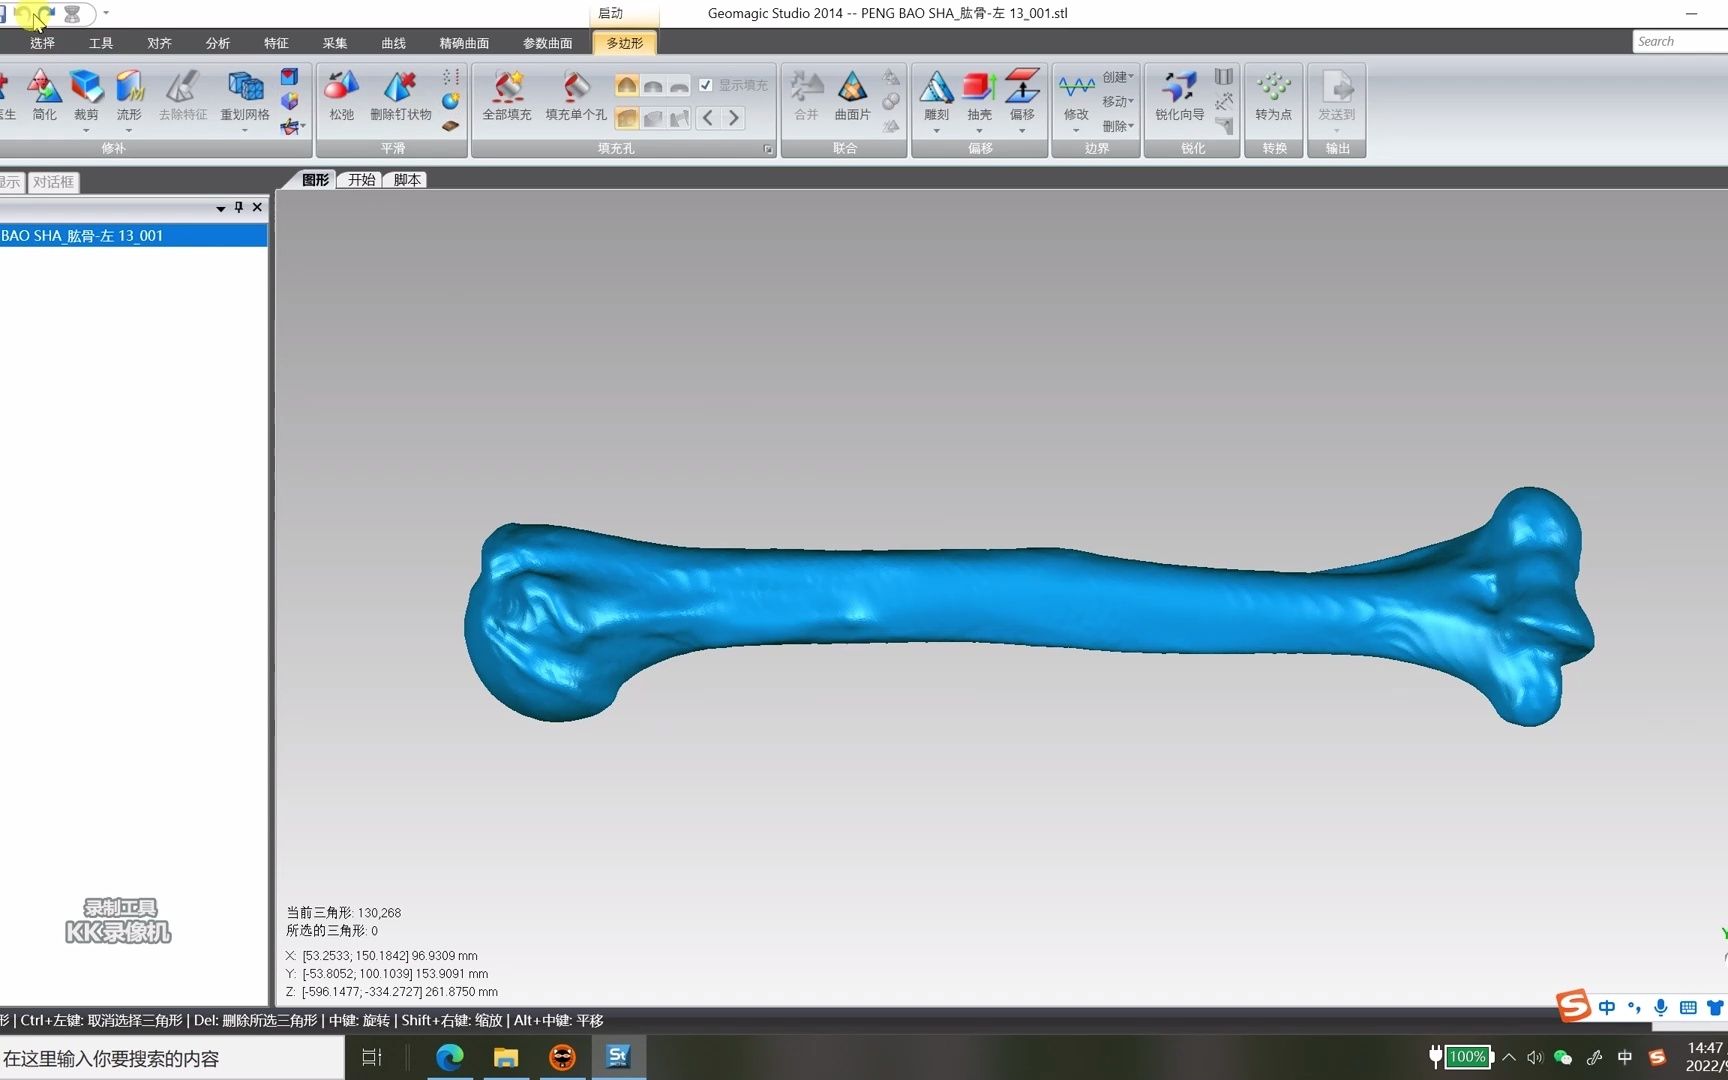Open the 对话框 panel tab
Screen dimensions: 1728x1080
(53, 182)
